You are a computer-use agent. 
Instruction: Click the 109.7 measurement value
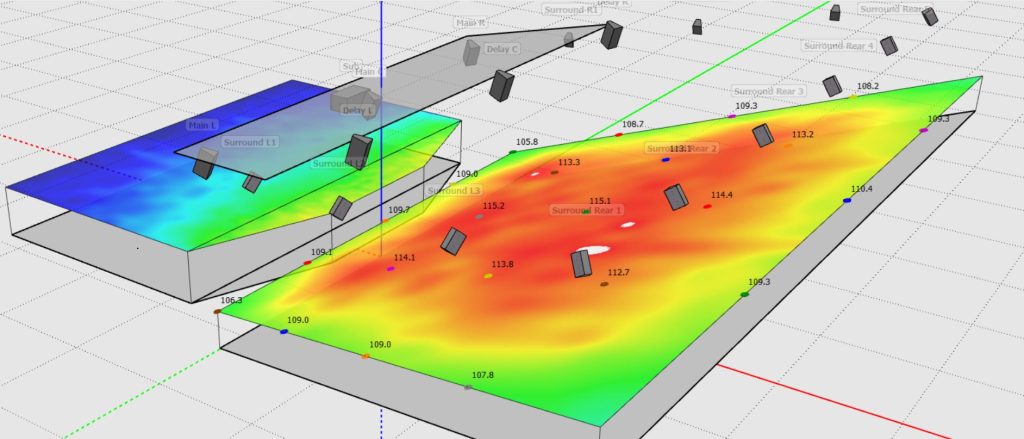pyautogui.click(x=399, y=210)
